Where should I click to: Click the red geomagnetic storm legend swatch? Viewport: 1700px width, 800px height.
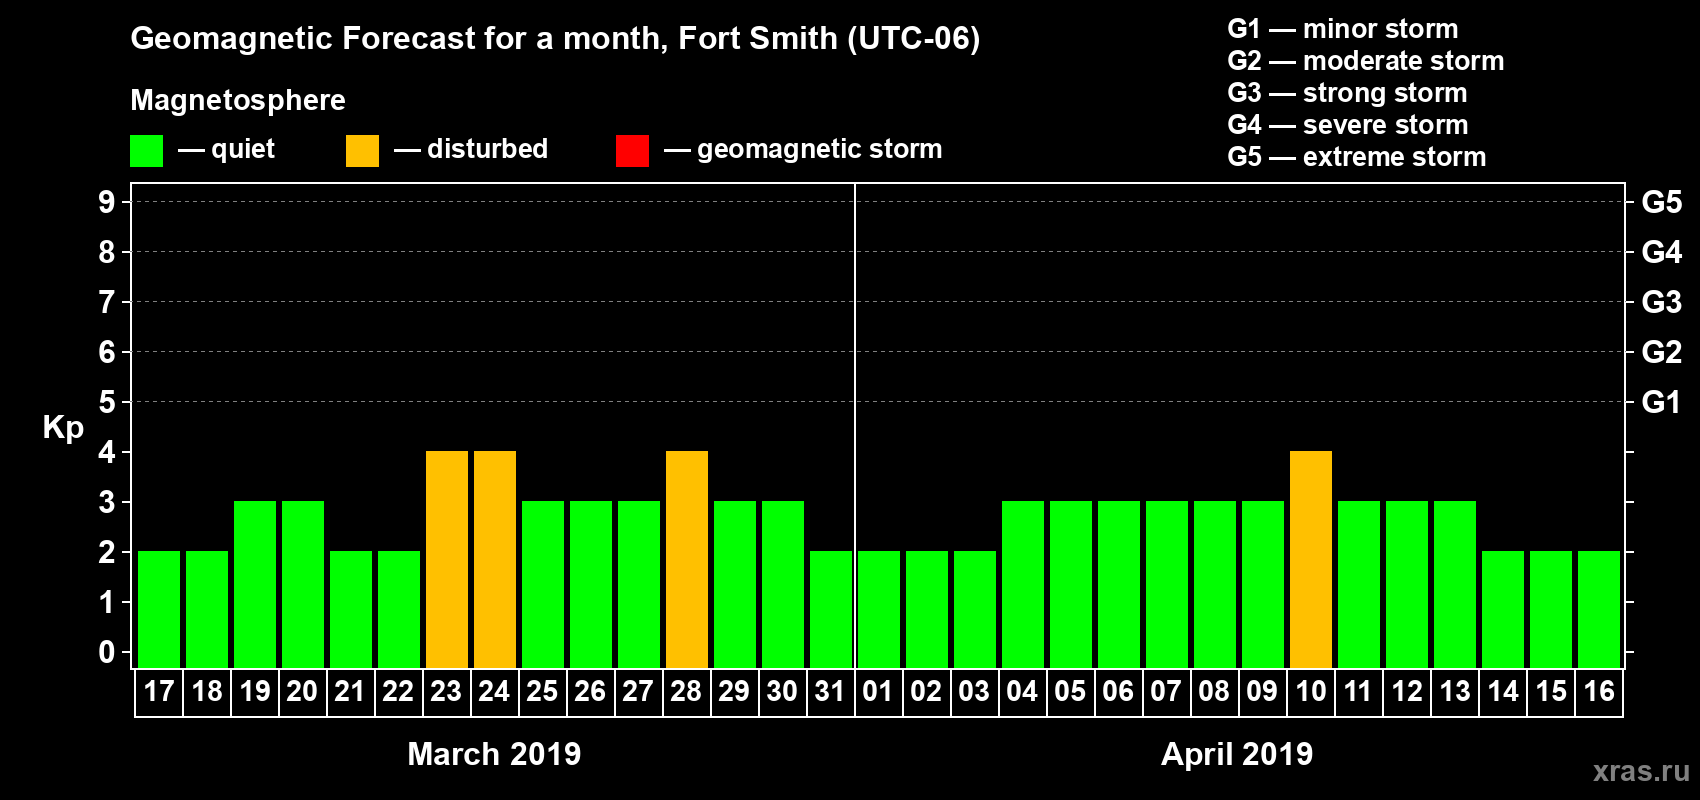pos(632,151)
